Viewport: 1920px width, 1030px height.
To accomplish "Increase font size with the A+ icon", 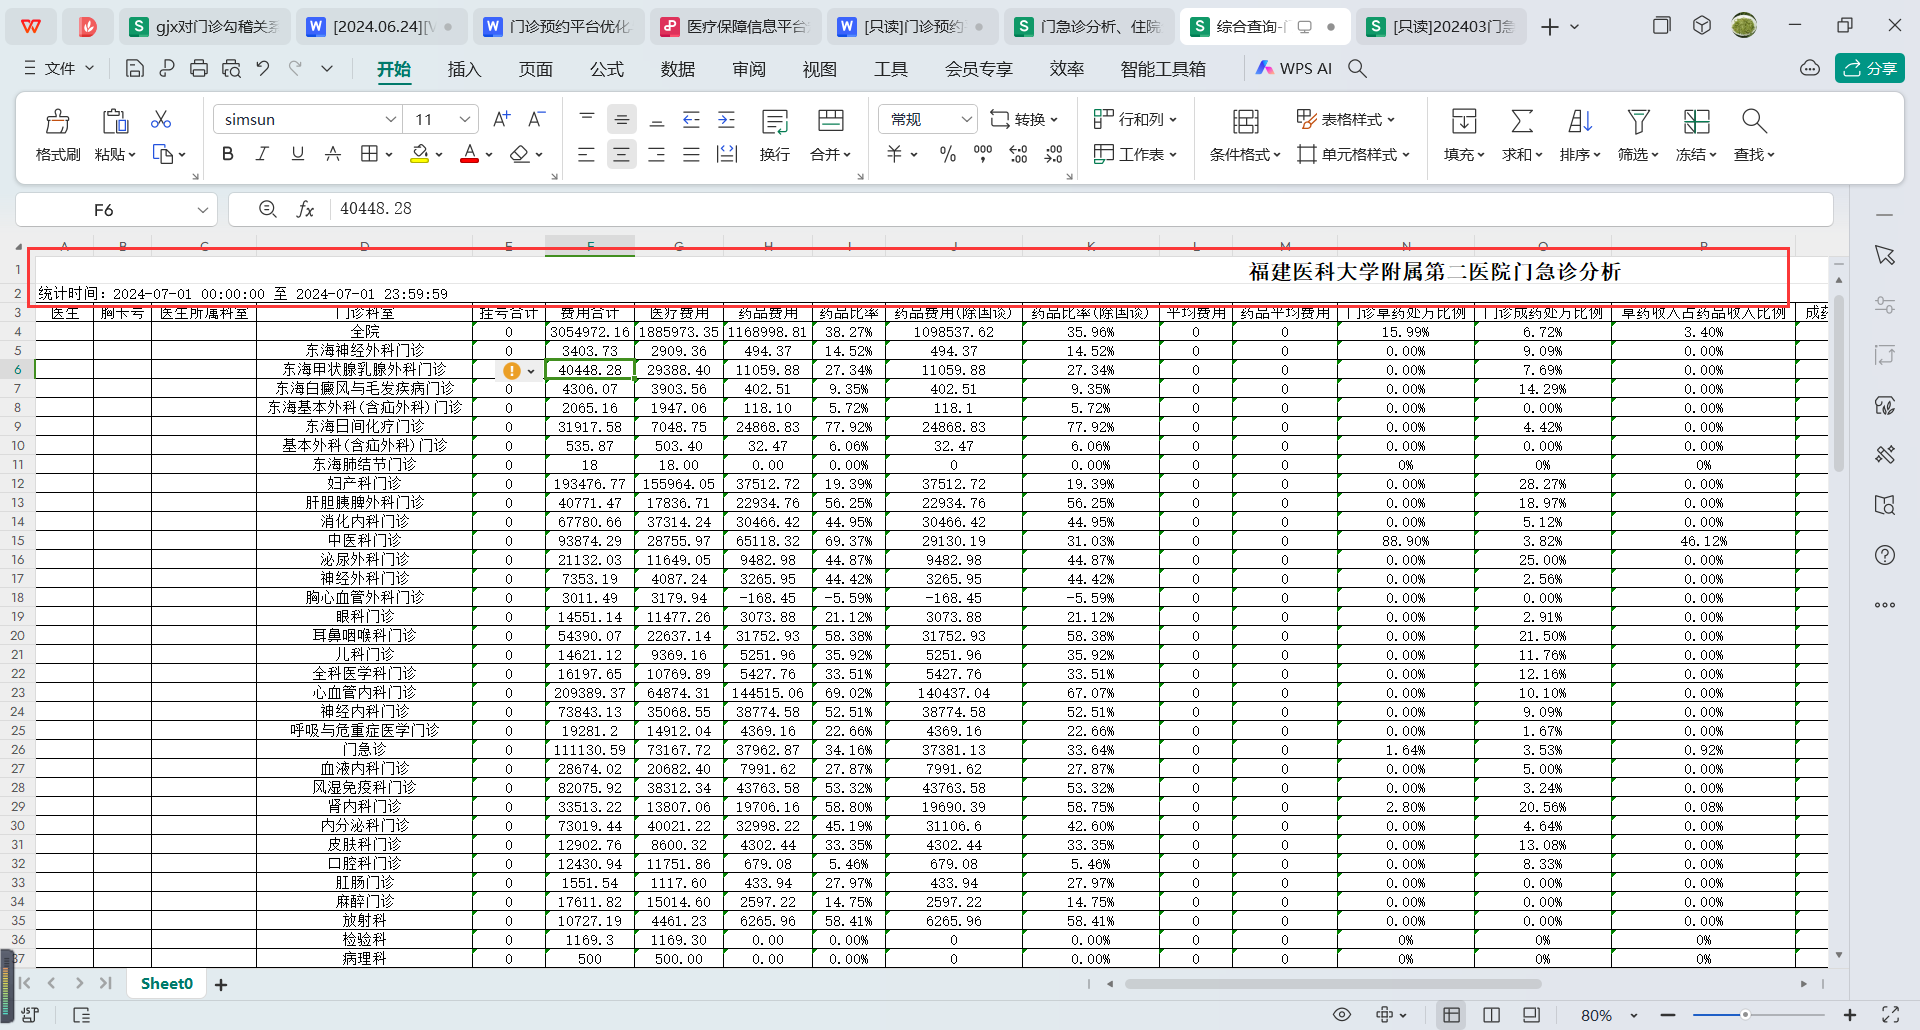I will coord(502,119).
